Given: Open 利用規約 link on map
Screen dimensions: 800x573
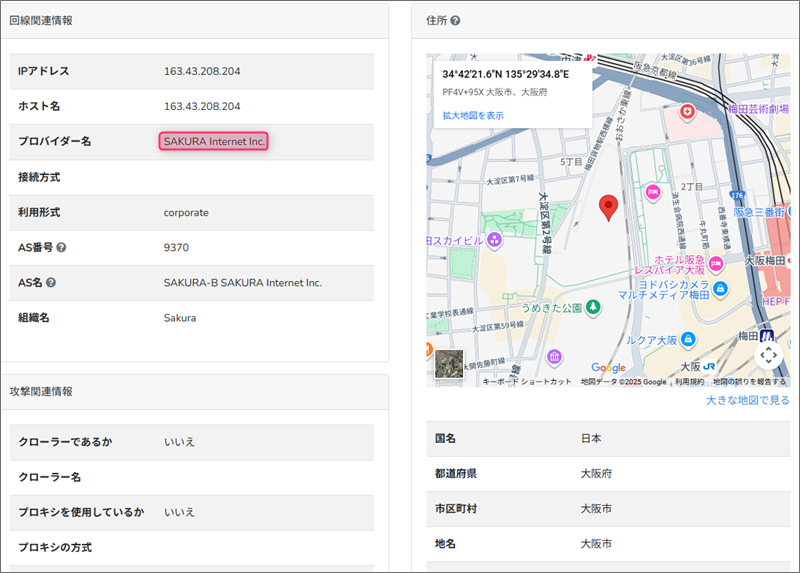Looking at the screenshot, I should (689, 382).
